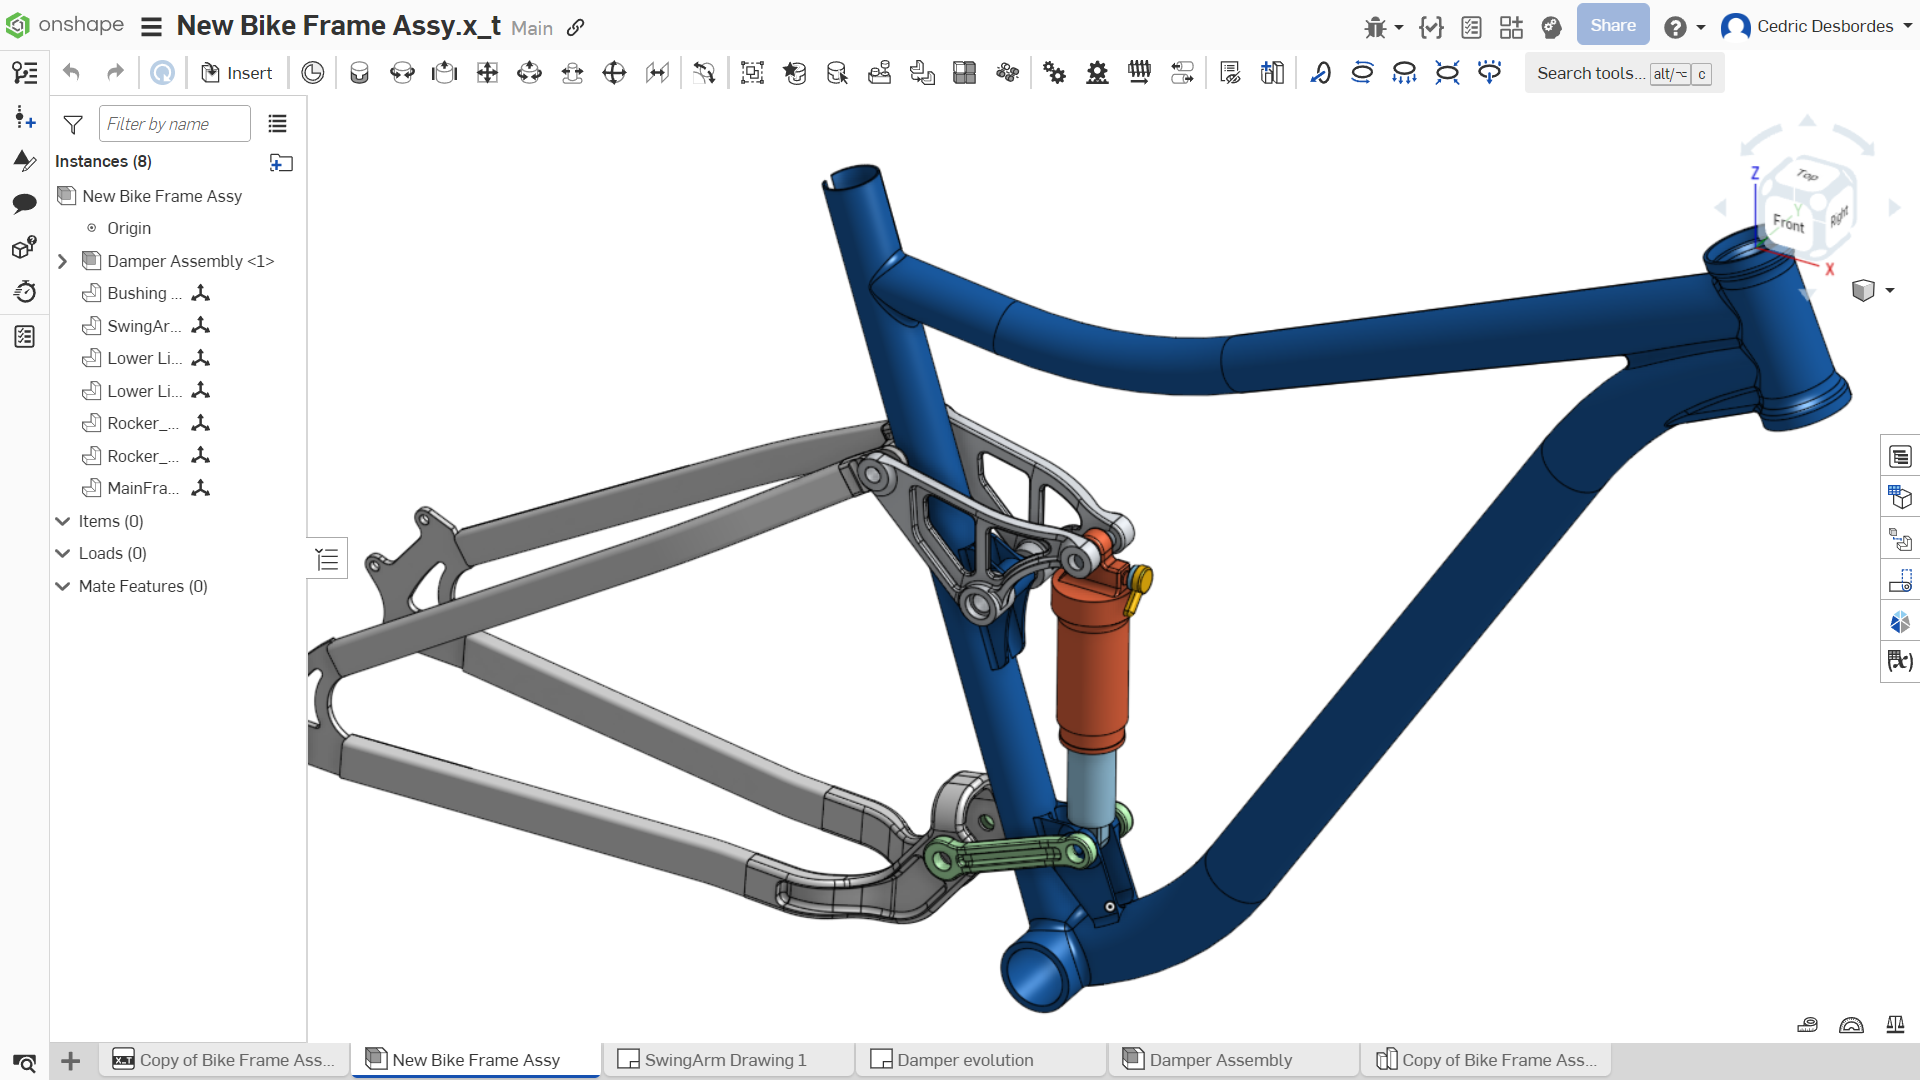
Task: Click the Filter by name field
Action: tap(174, 124)
